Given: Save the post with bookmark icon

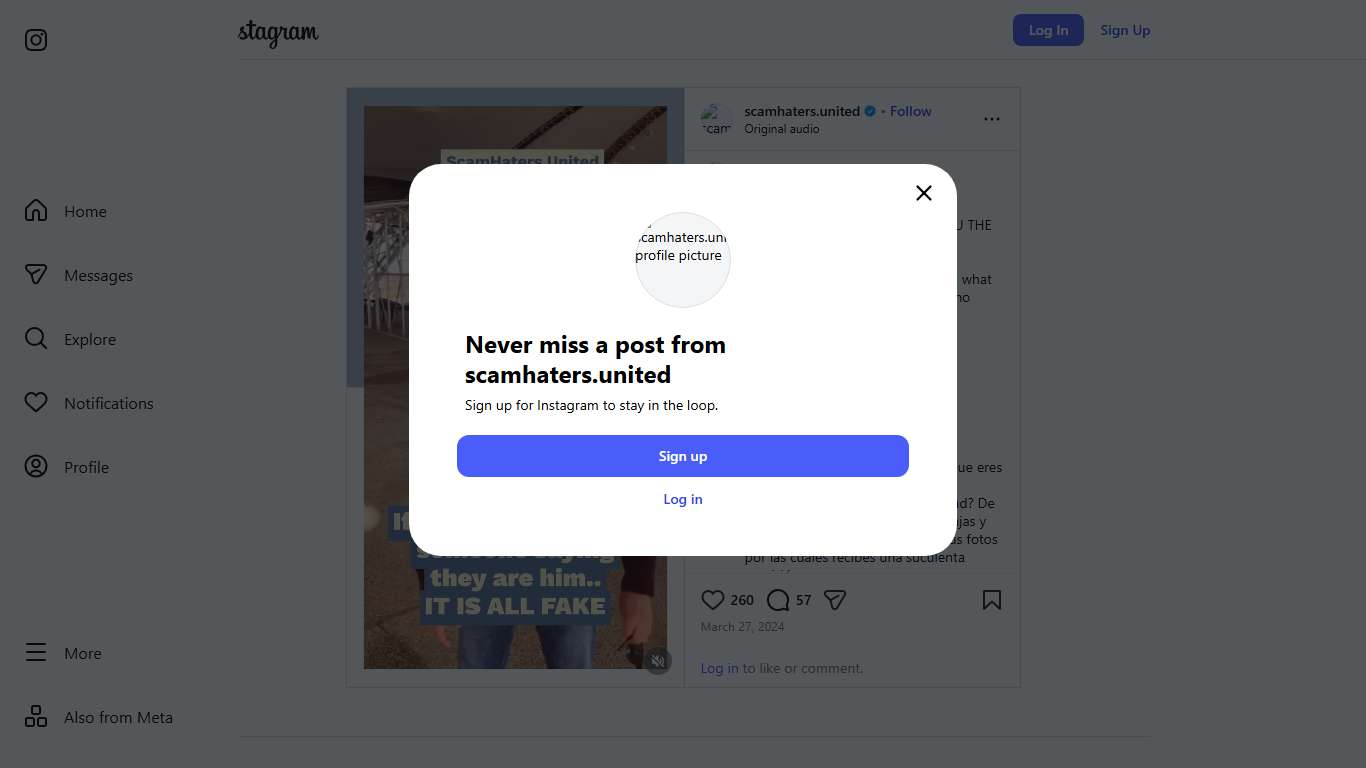Looking at the screenshot, I should (992, 600).
